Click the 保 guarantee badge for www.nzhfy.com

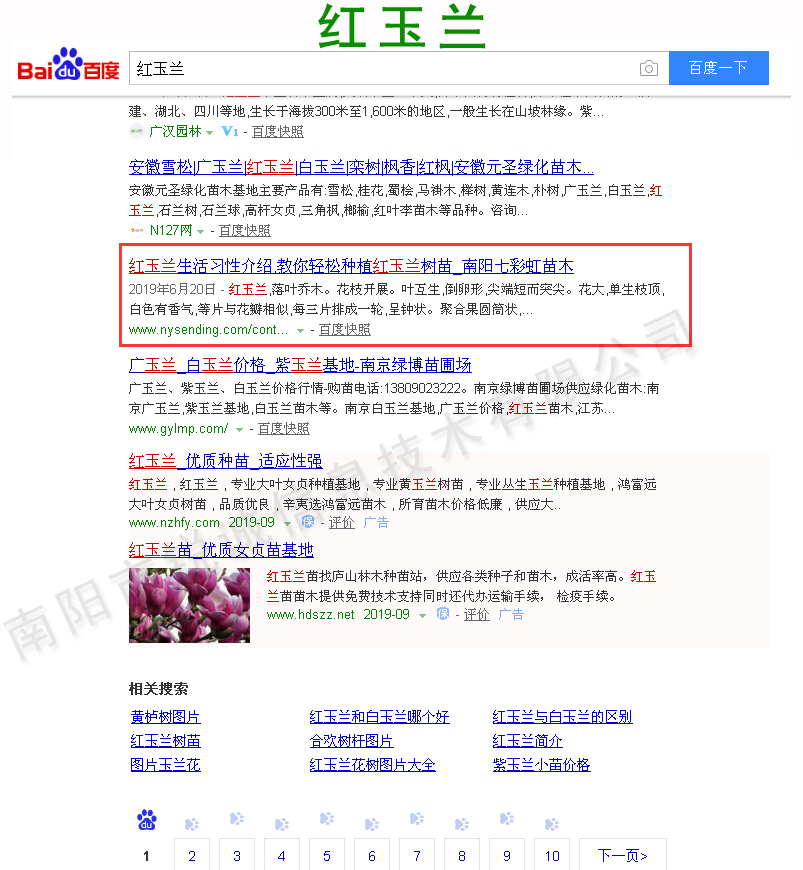[x=308, y=522]
